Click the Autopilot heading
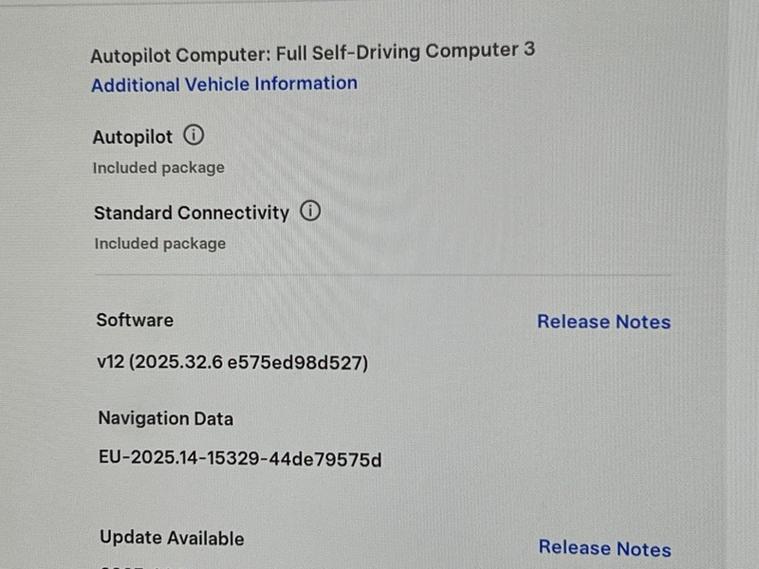Image resolution: width=759 pixels, height=569 pixels. coord(133,137)
